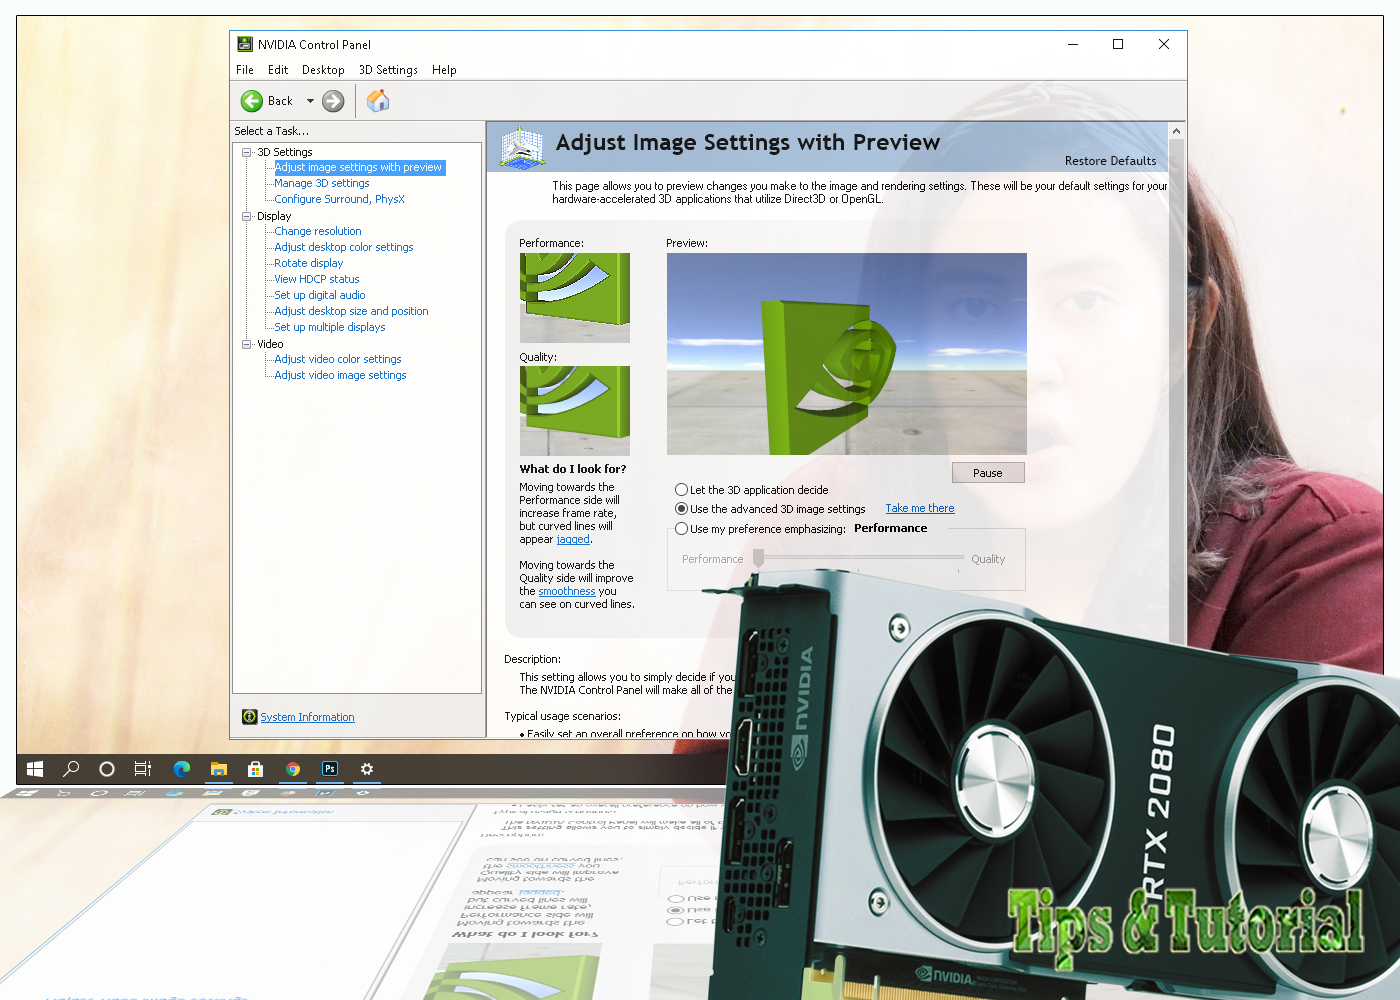Open the System Information link
The height and width of the screenshot is (1000, 1400).
click(x=307, y=717)
